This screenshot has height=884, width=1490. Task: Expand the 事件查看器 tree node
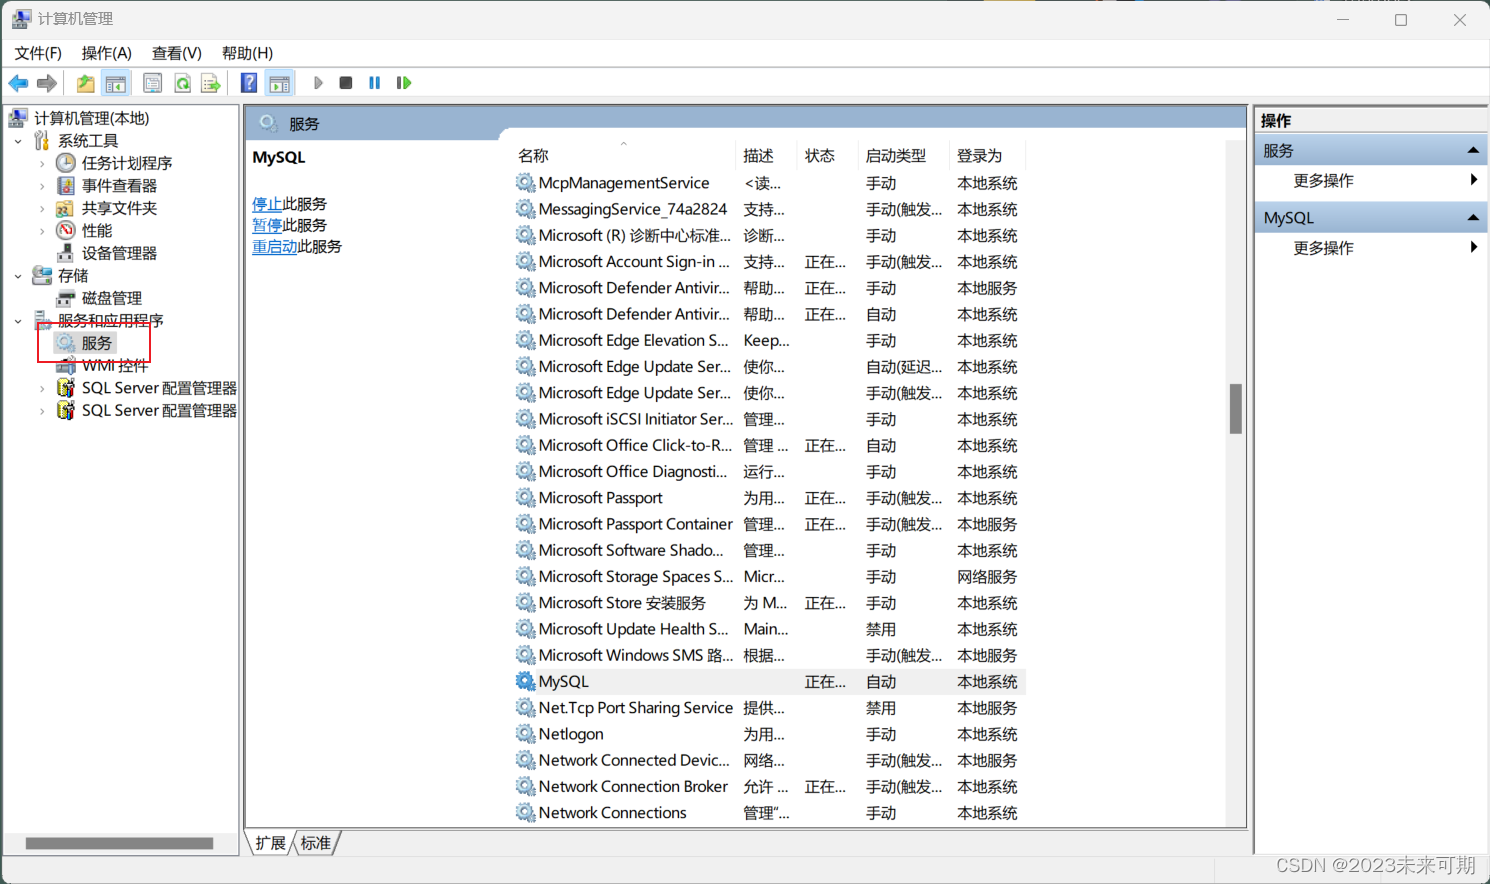(x=41, y=186)
